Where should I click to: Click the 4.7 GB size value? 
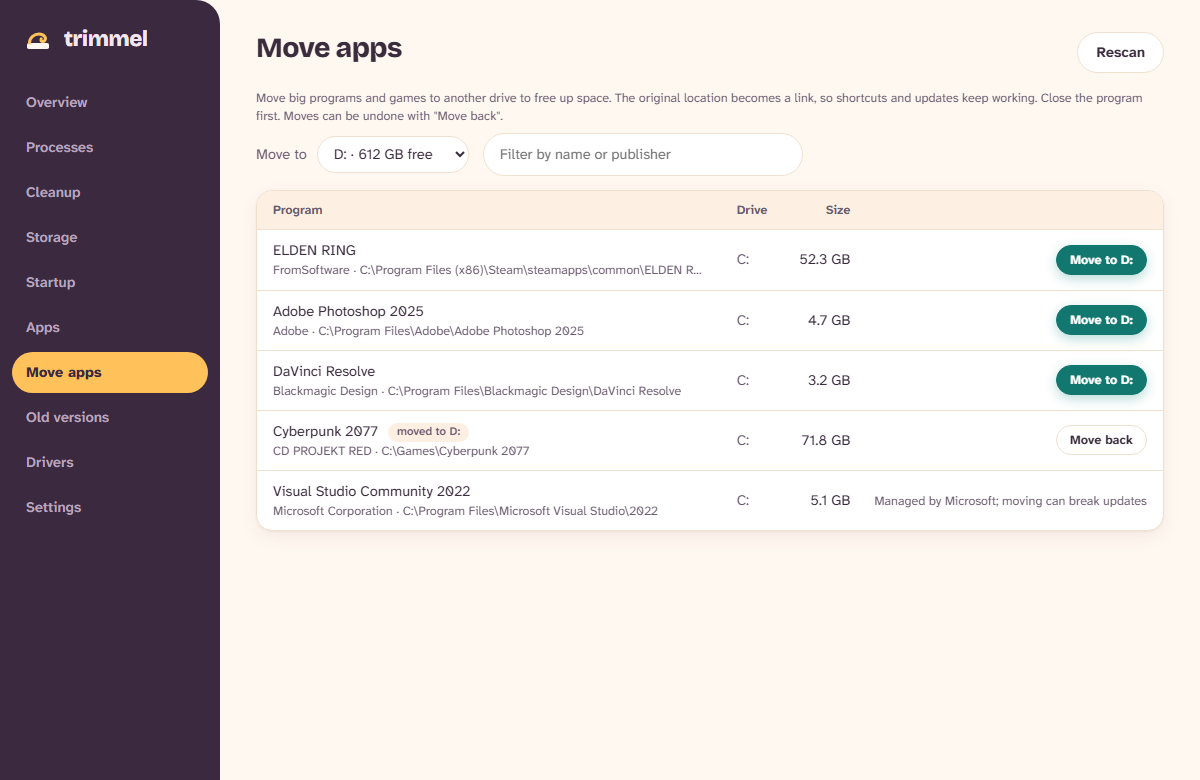tap(829, 320)
